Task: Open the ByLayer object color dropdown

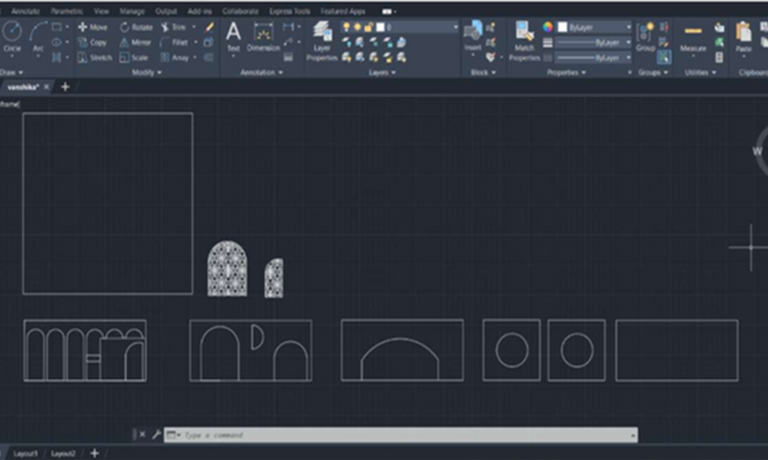Action: tap(594, 27)
